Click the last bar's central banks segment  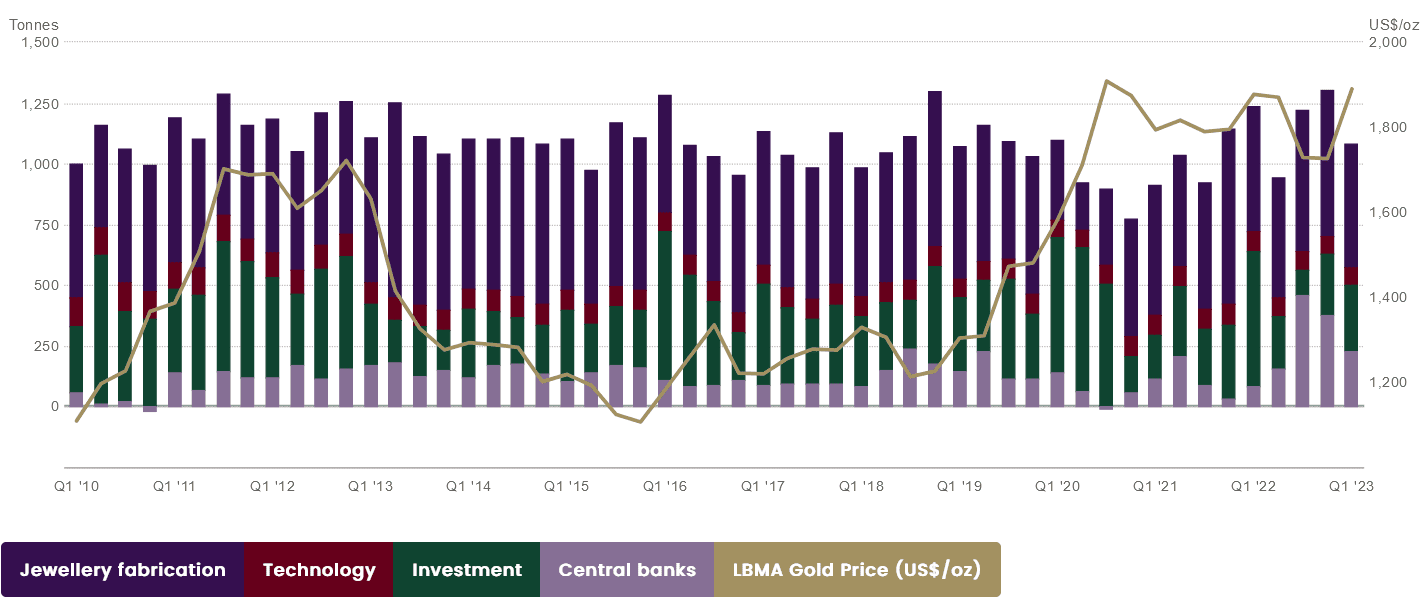[1352, 378]
